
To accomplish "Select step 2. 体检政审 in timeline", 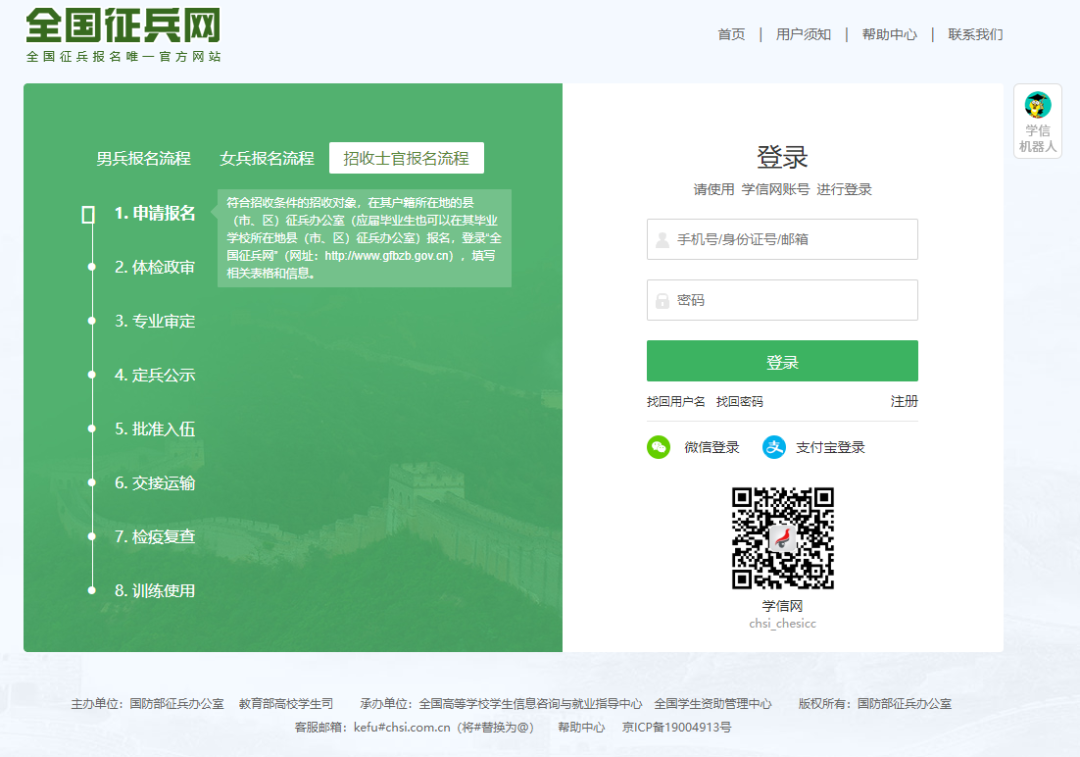I will (x=154, y=267).
